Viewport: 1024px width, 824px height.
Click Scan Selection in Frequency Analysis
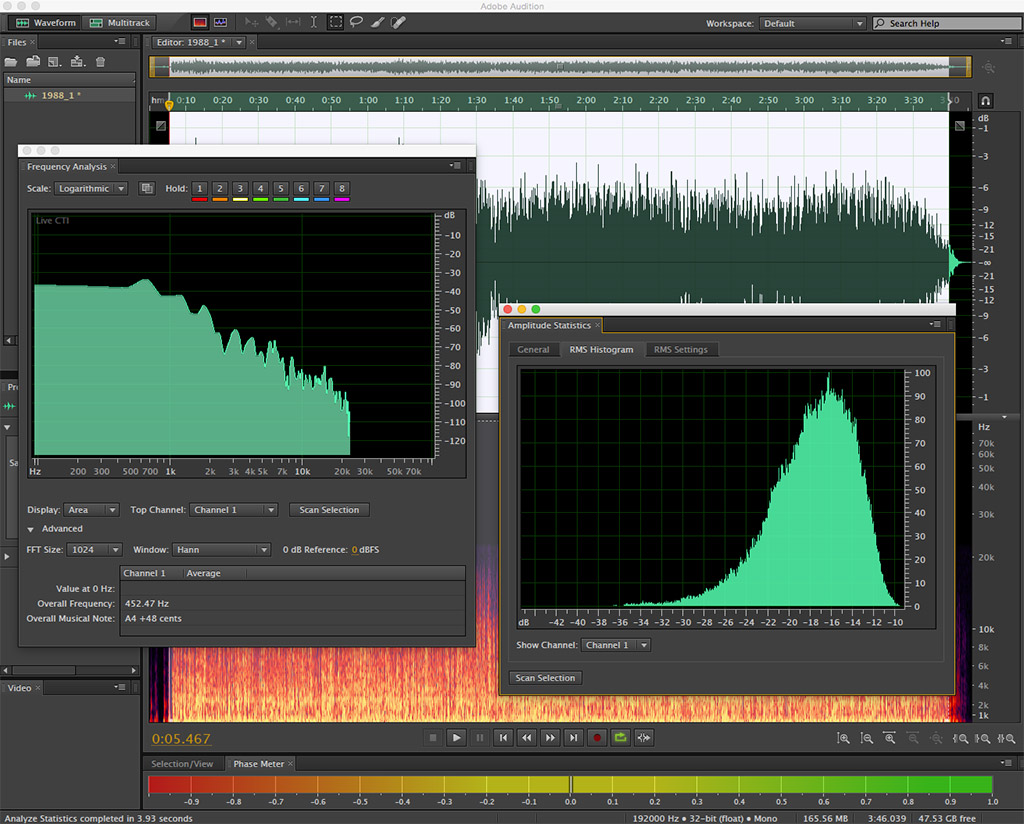(x=329, y=510)
